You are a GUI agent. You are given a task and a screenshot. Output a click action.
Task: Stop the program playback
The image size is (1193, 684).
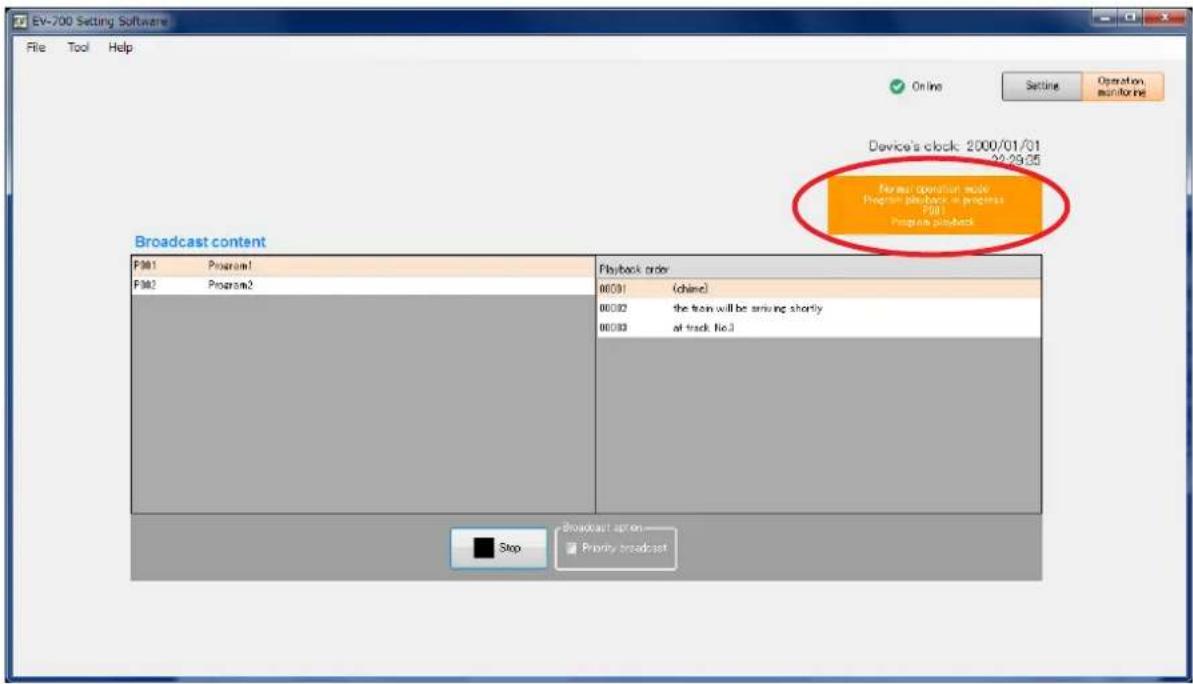(x=498, y=548)
